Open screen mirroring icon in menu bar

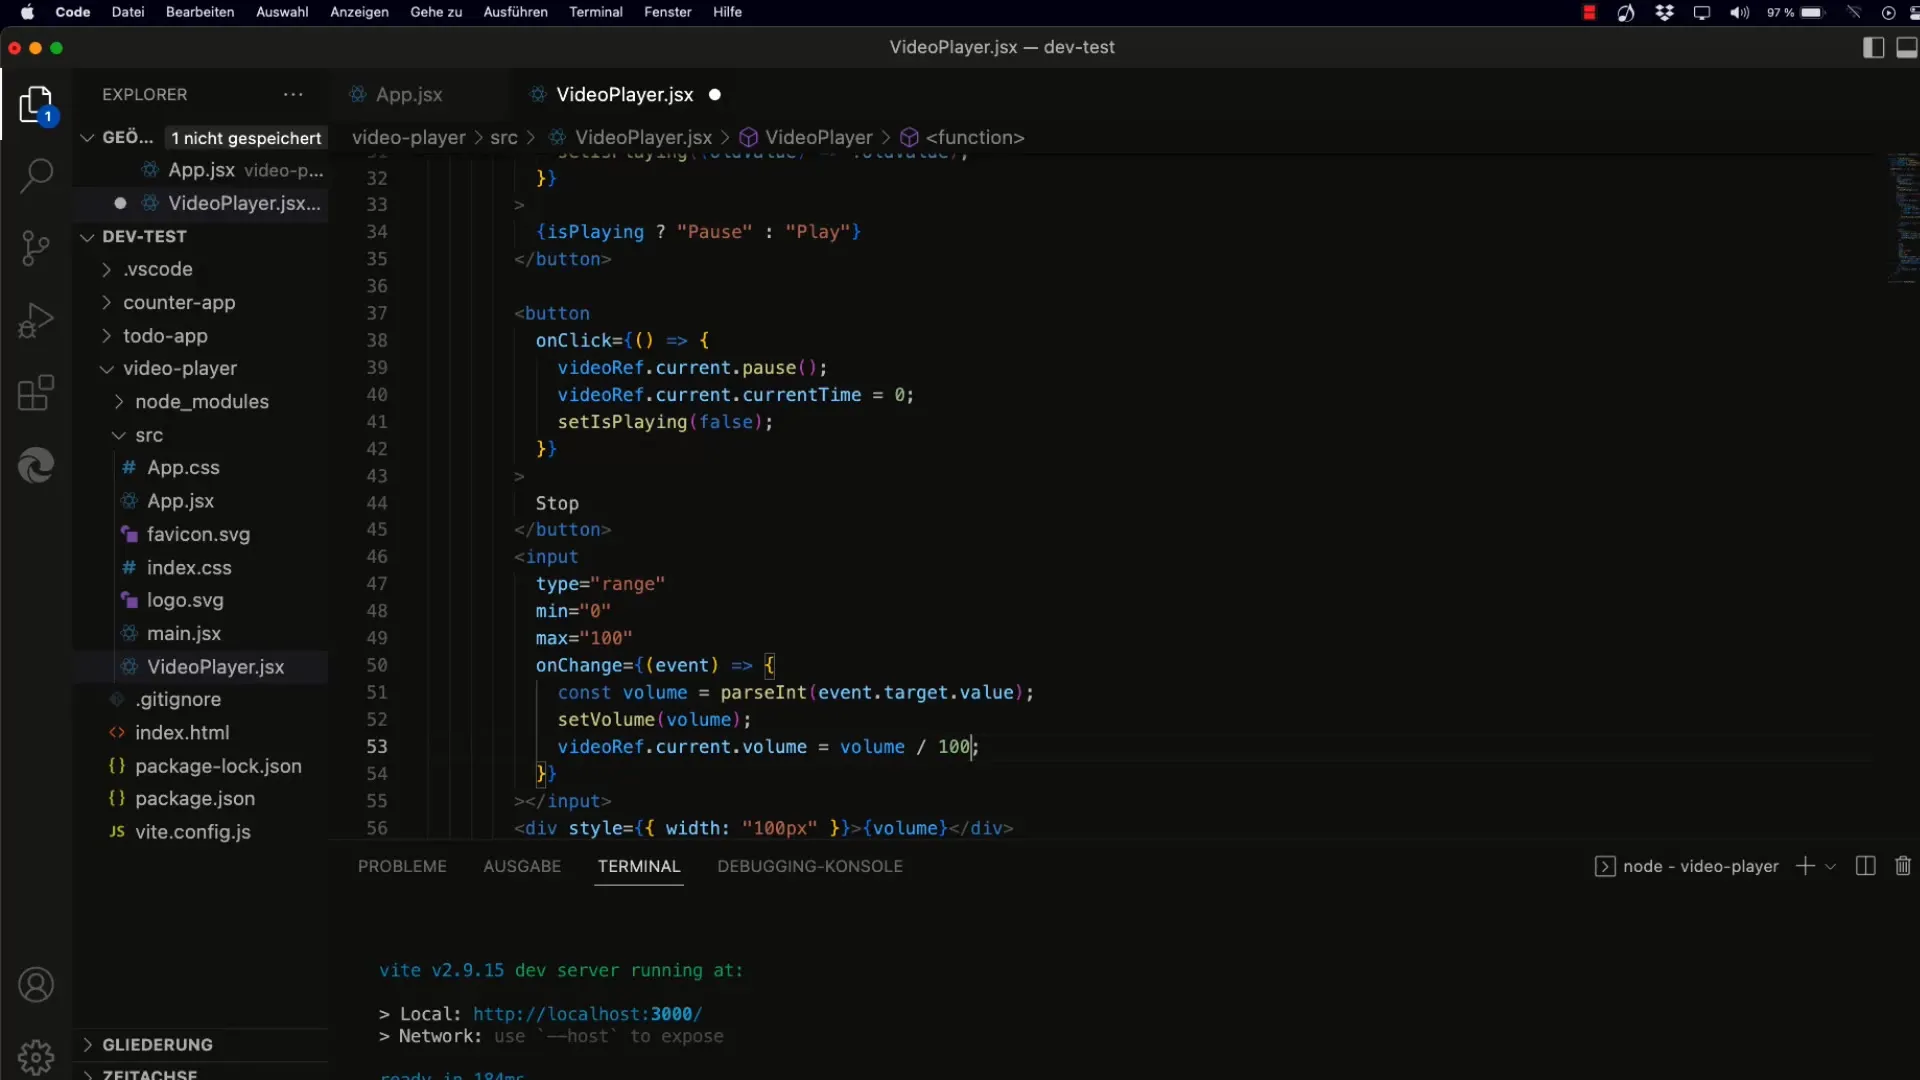click(x=1702, y=12)
